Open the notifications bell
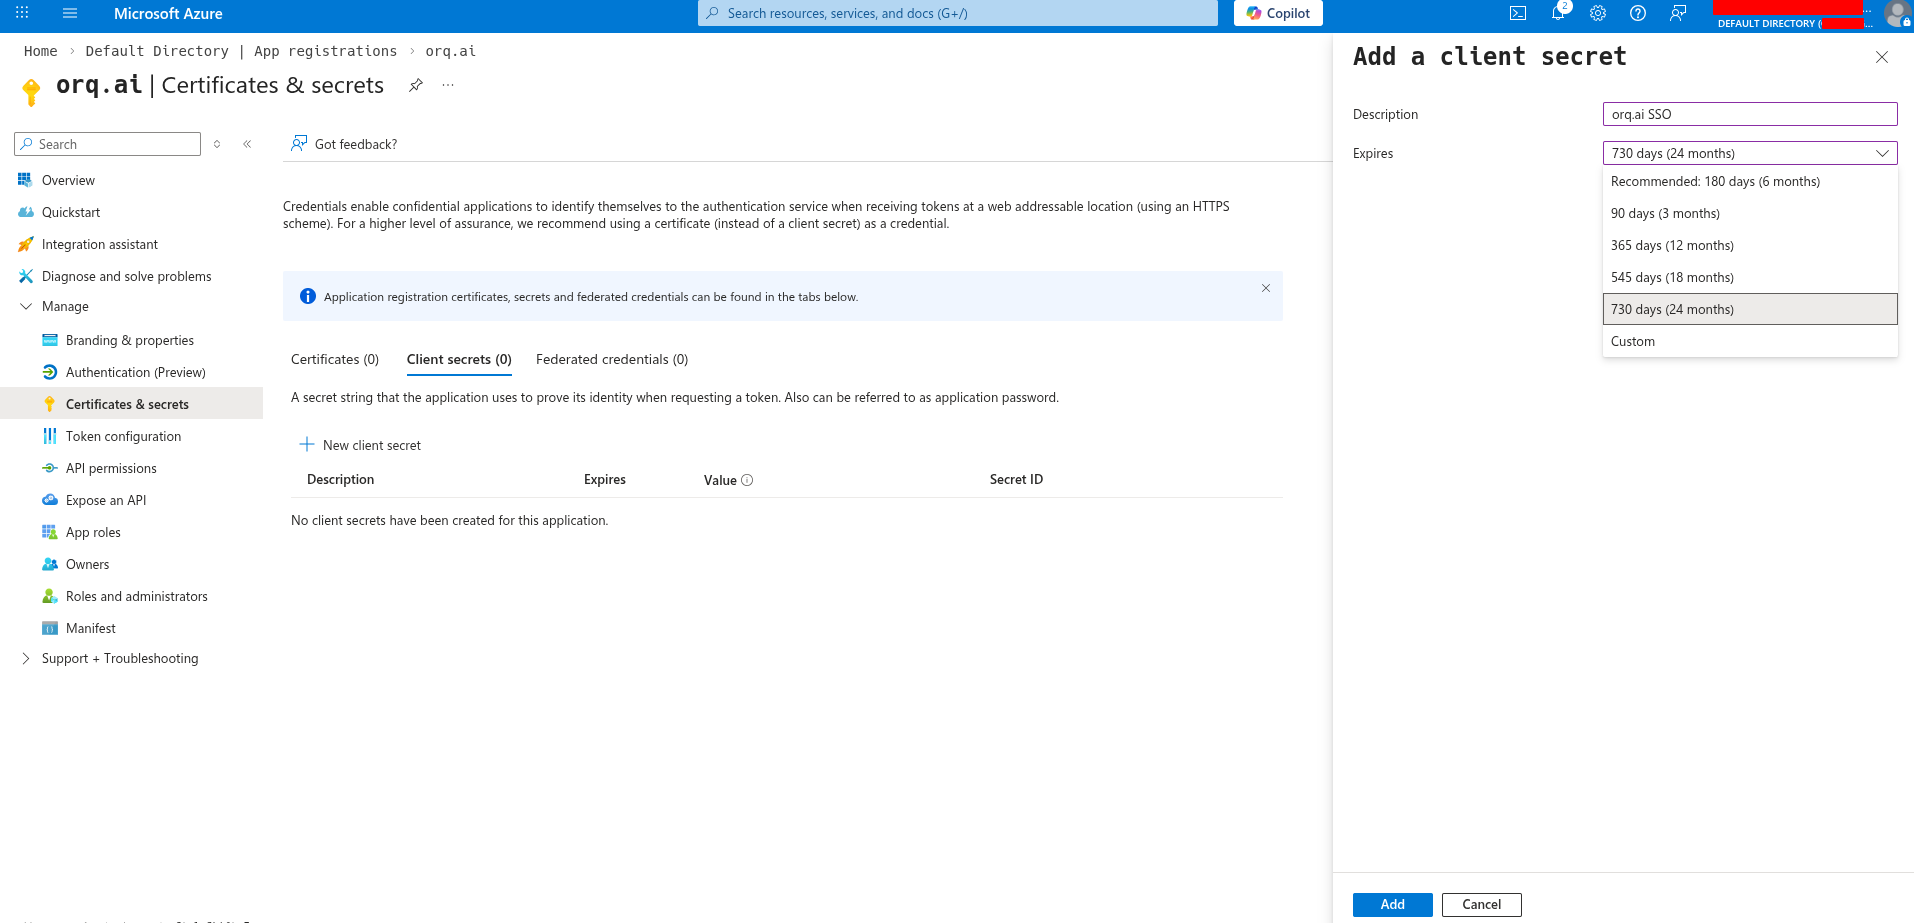The width and height of the screenshot is (1914, 923). tap(1558, 13)
